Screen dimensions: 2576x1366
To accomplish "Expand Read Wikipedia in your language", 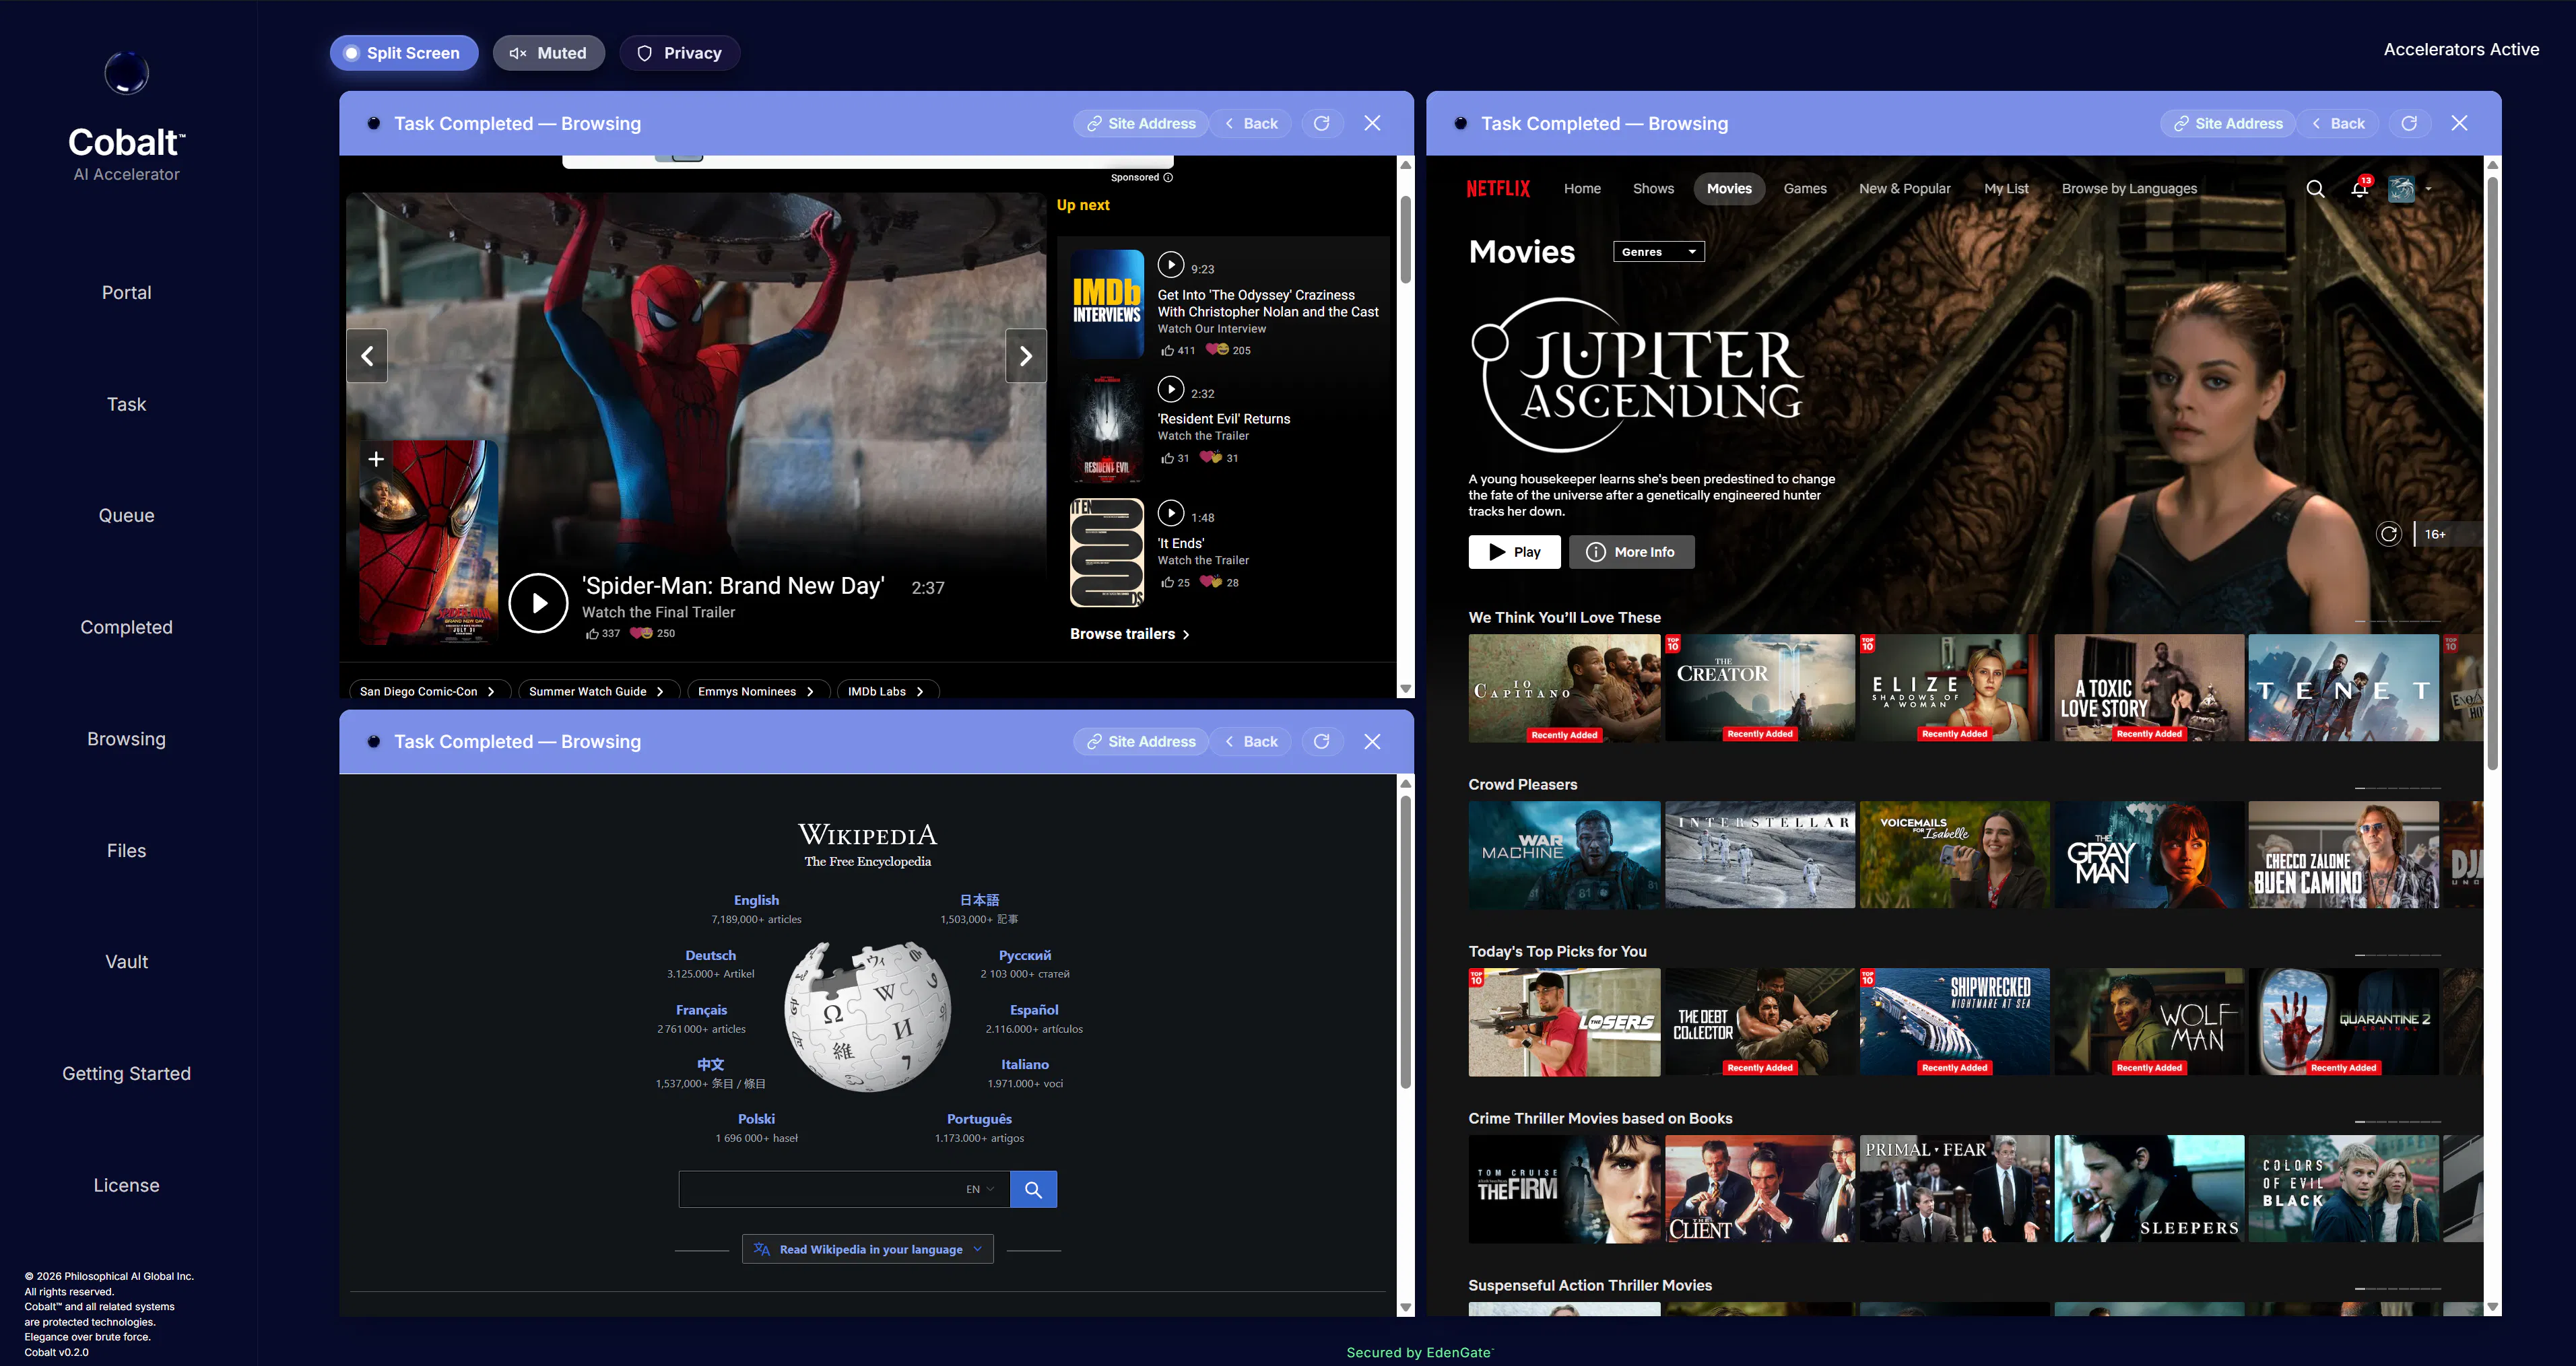I will click(867, 1249).
